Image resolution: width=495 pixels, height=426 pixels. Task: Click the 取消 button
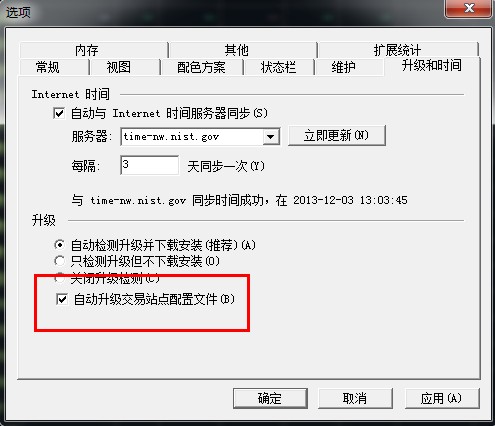355,398
